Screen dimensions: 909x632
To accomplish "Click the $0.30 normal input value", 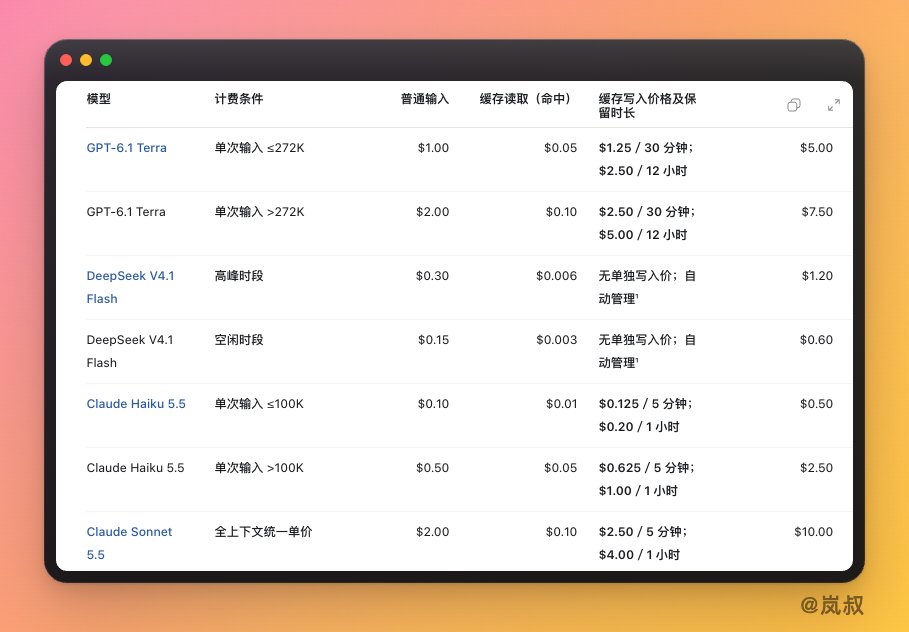I will coord(432,276).
